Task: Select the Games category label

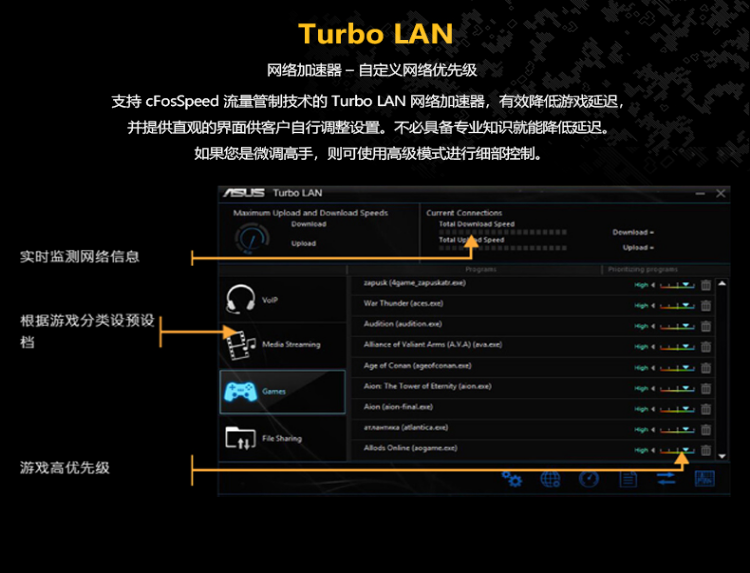Action: pyautogui.click(x=274, y=391)
